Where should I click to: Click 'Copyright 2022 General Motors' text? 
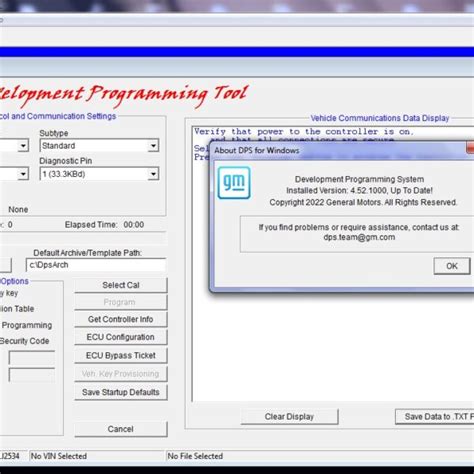click(x=325, y=202)
